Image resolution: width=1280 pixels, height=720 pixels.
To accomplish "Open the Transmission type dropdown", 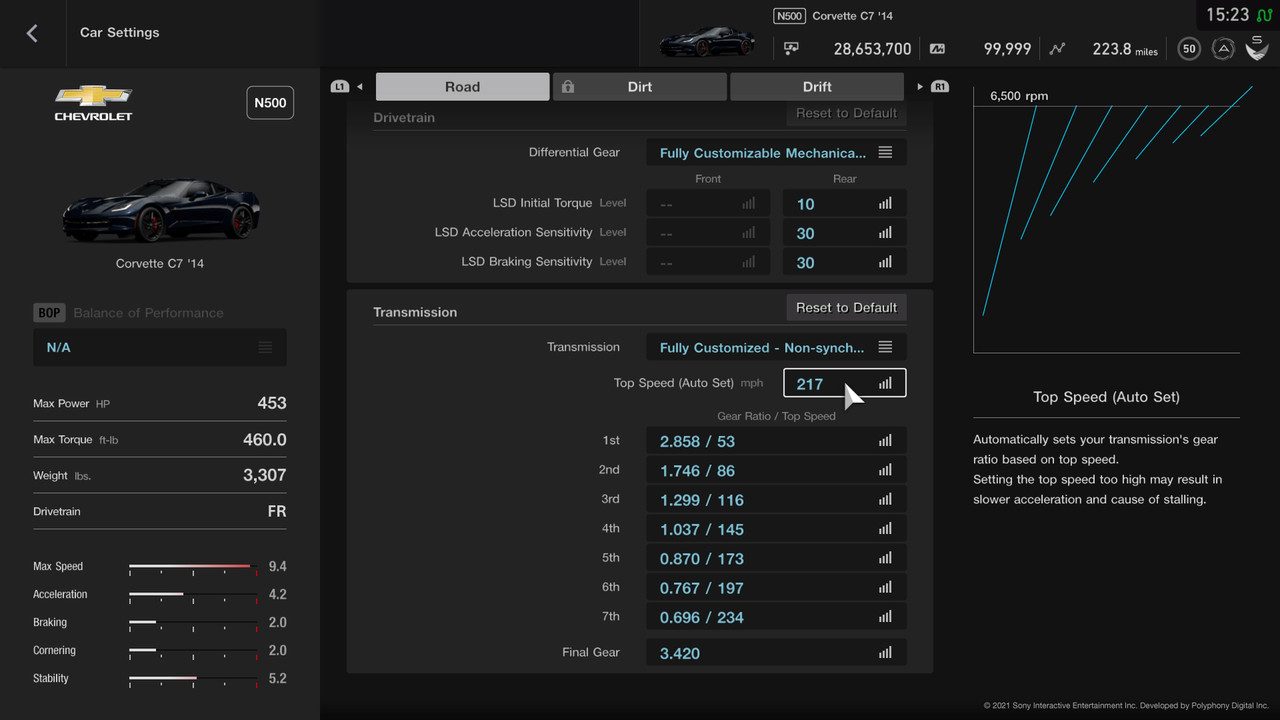I will [776, 347].
